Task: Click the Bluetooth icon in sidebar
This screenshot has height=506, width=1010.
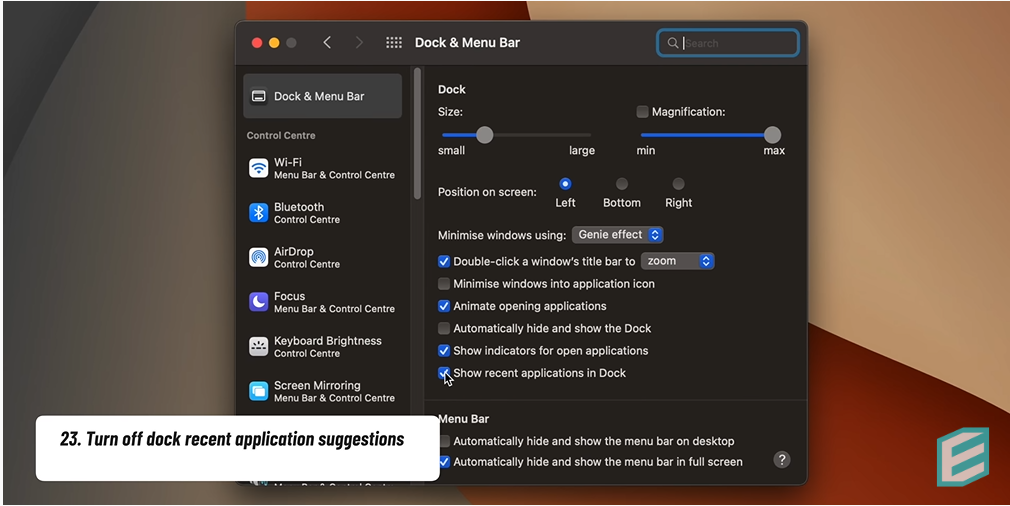Action: pyautogui.click(x=258, y=212)
